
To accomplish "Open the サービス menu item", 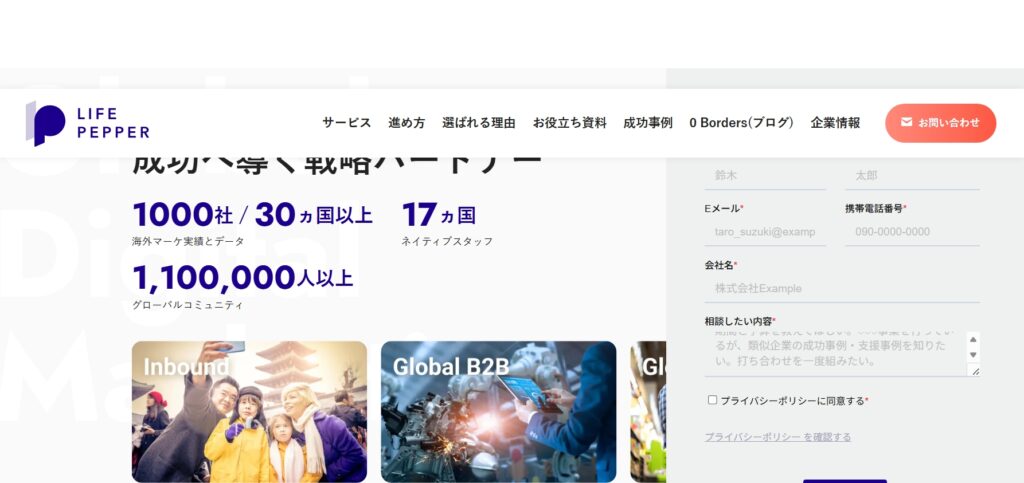I will [346, 123].
